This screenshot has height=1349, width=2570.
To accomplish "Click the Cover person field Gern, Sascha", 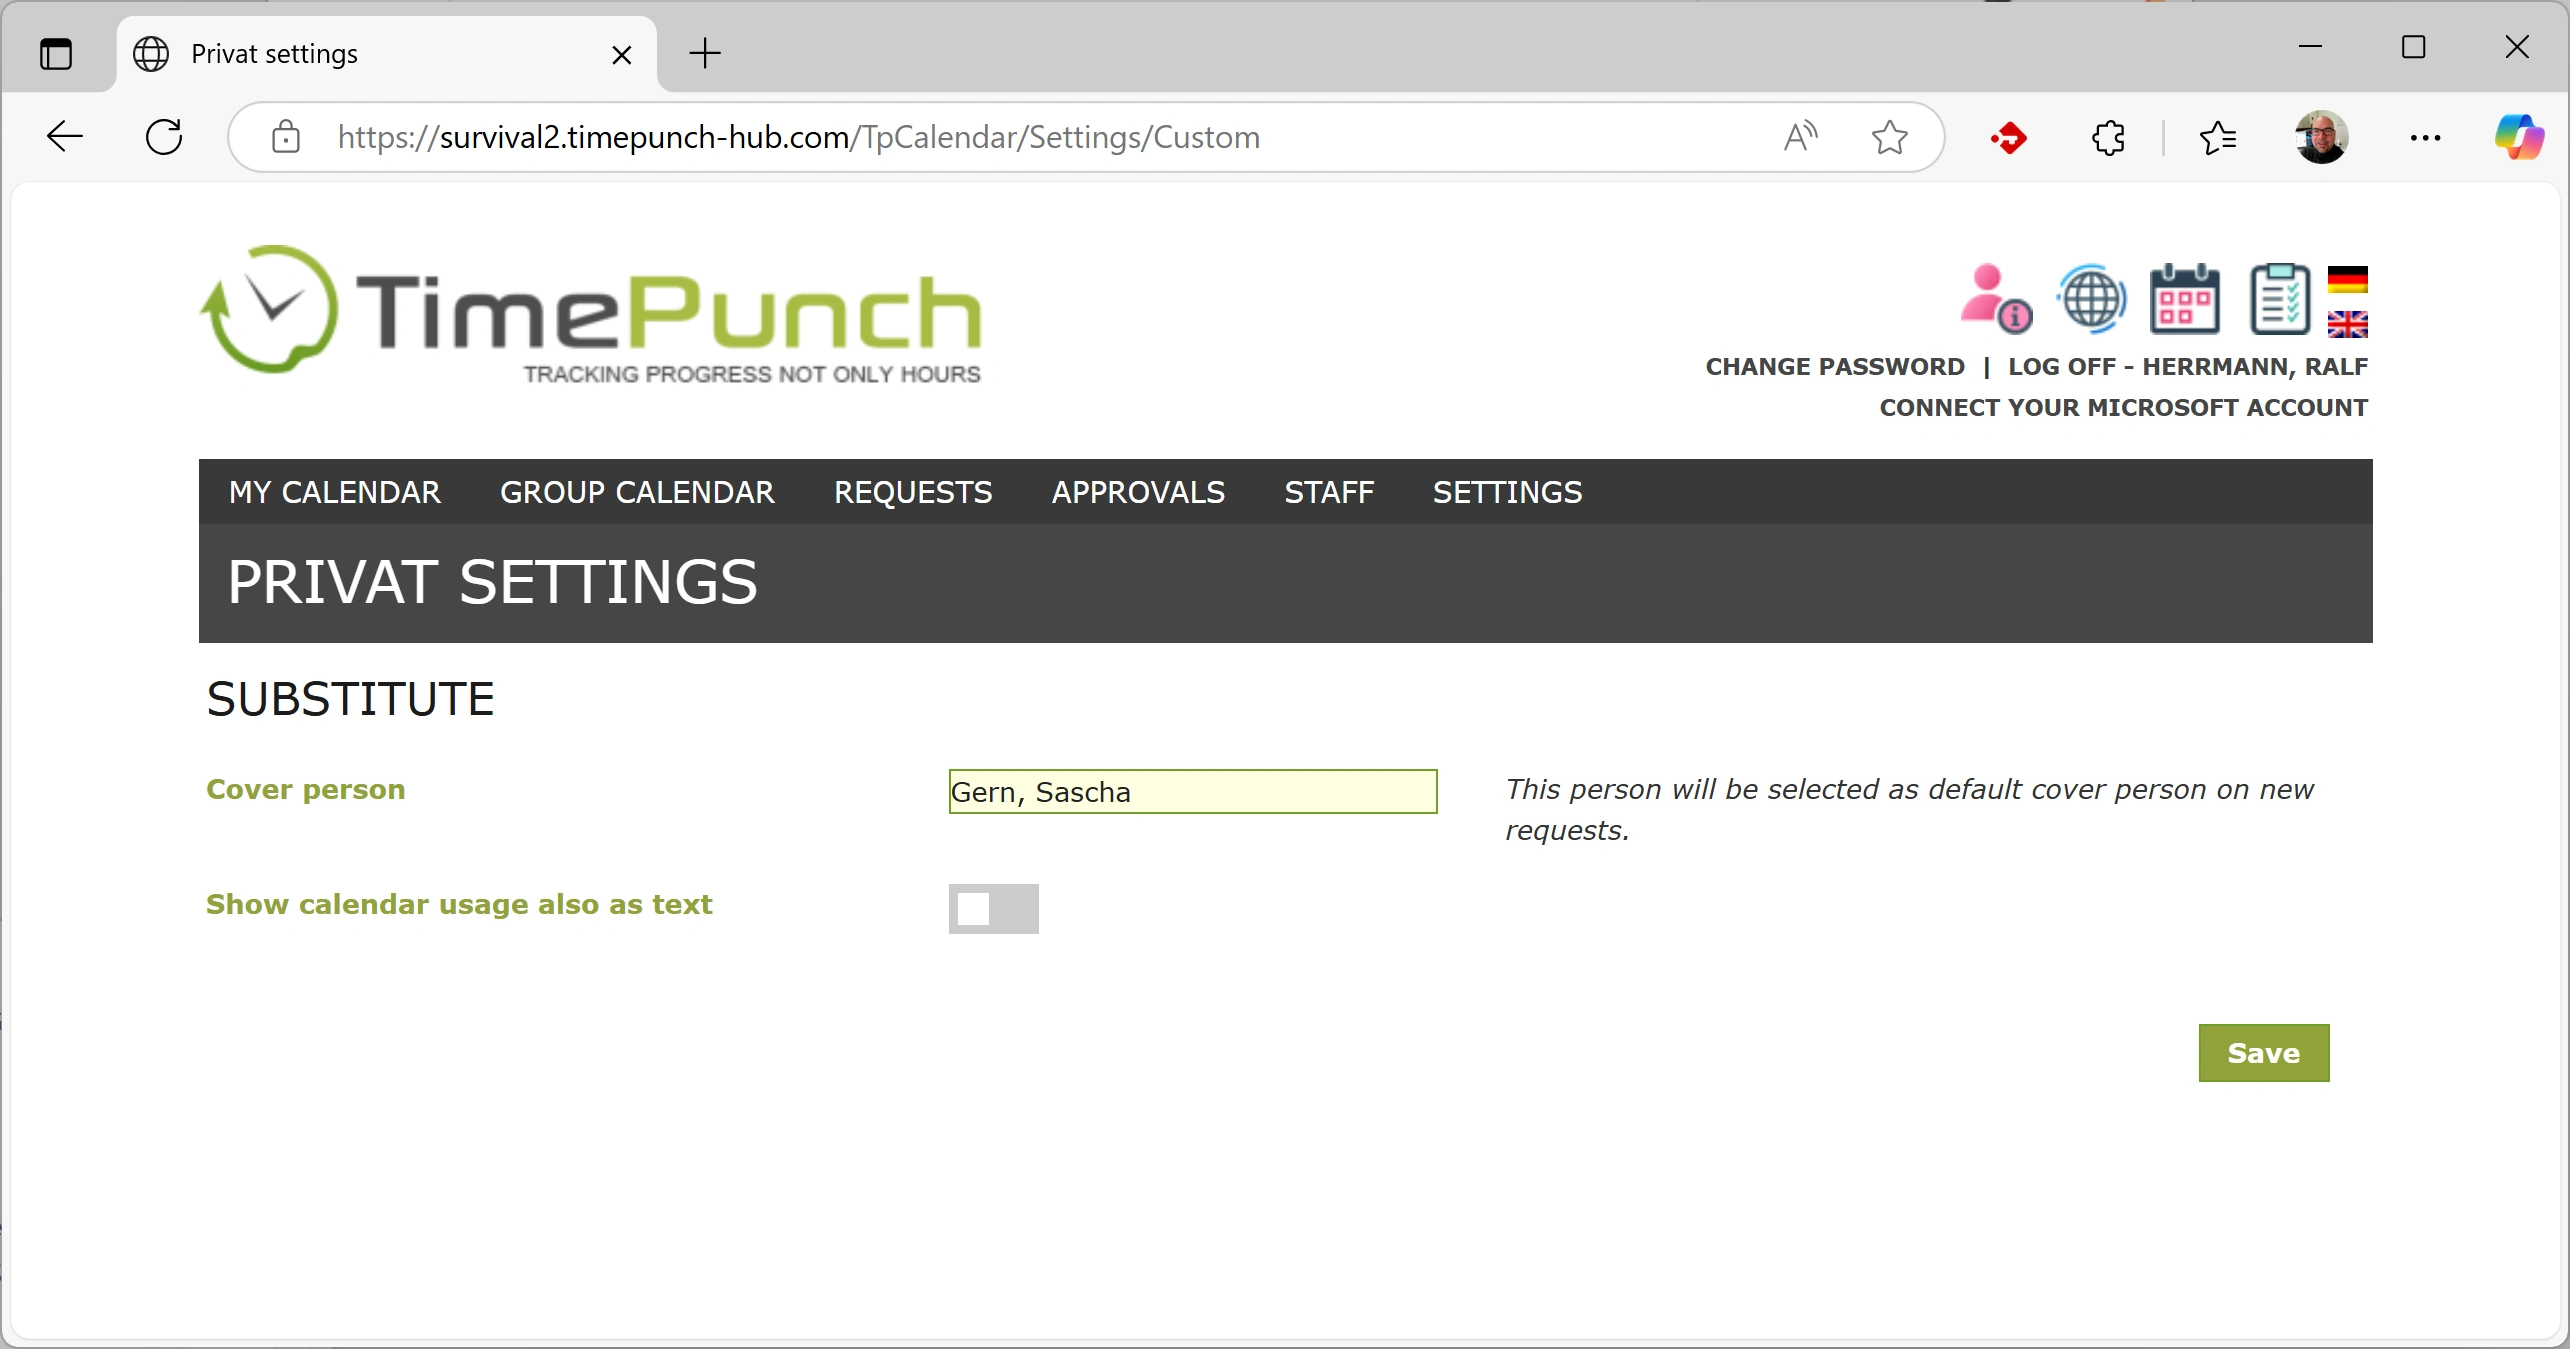I will click(1193, 792).
